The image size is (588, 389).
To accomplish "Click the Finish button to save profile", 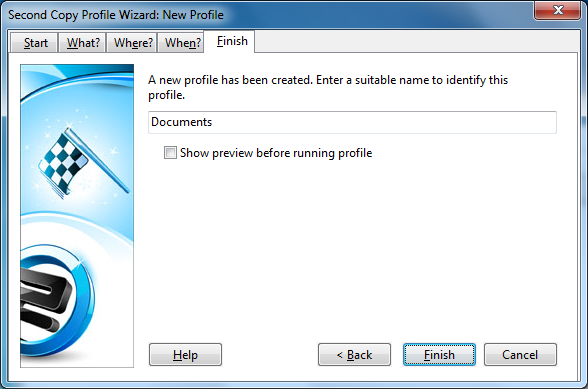I will (439, 354).
